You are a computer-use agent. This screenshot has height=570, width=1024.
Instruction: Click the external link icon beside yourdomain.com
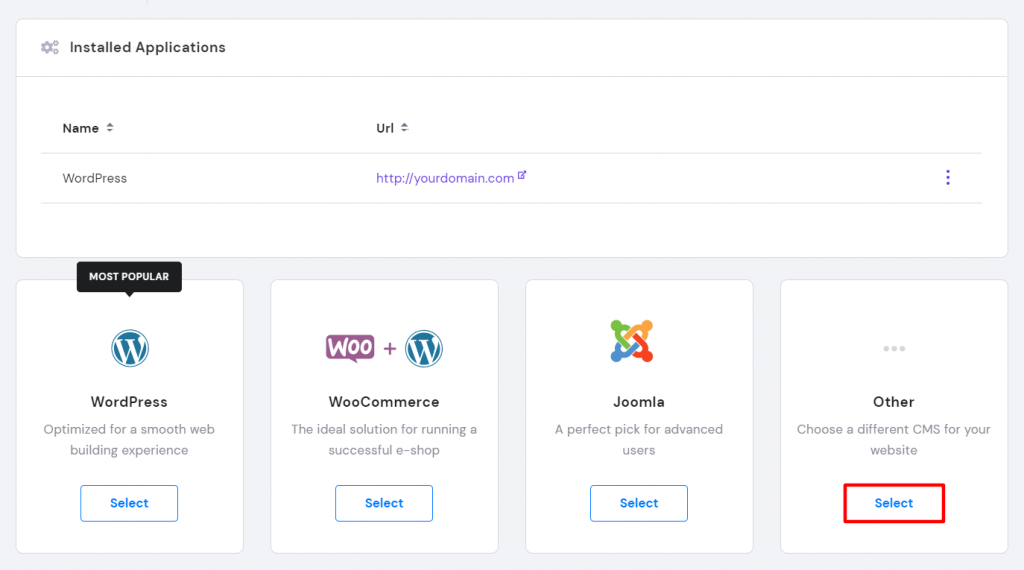click(522, 176)
